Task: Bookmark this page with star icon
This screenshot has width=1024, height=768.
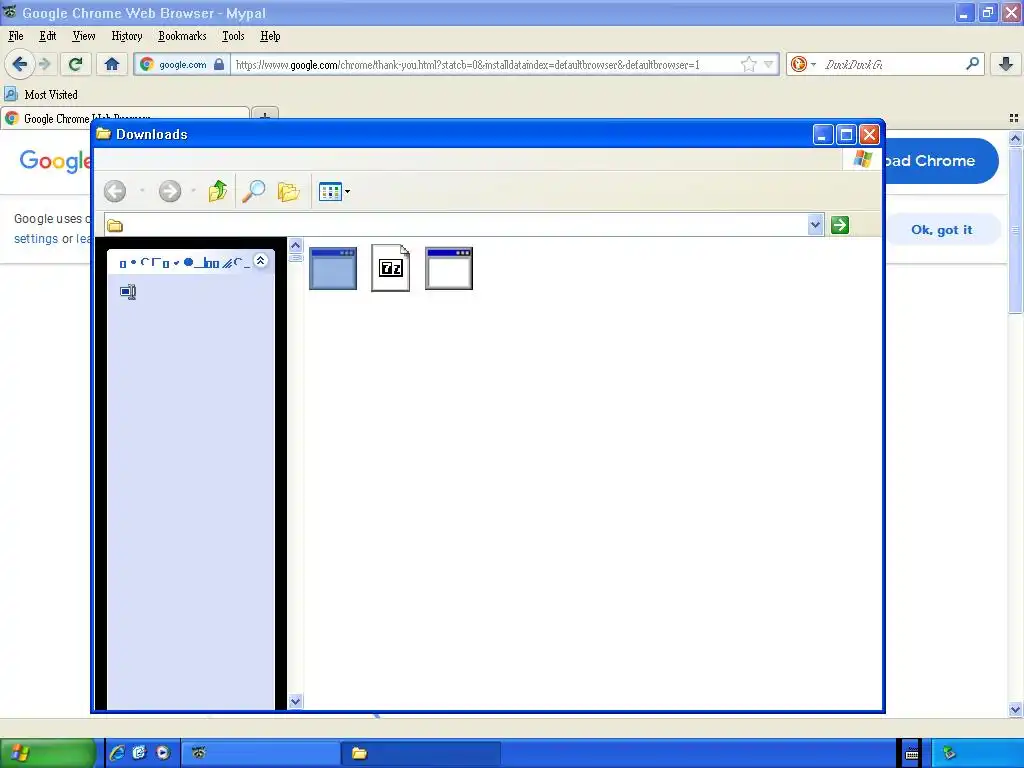Action: pyautogui.click(x=748, y=64)
